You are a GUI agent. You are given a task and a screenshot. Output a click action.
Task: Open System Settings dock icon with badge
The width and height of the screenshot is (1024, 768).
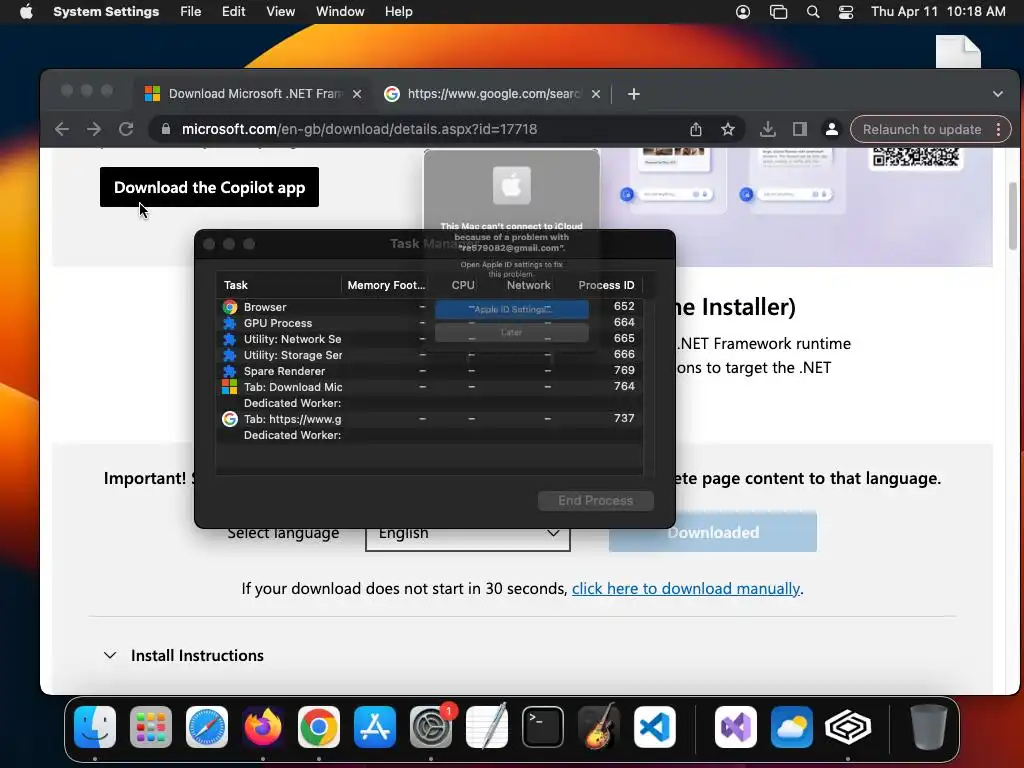coord(431,727)
